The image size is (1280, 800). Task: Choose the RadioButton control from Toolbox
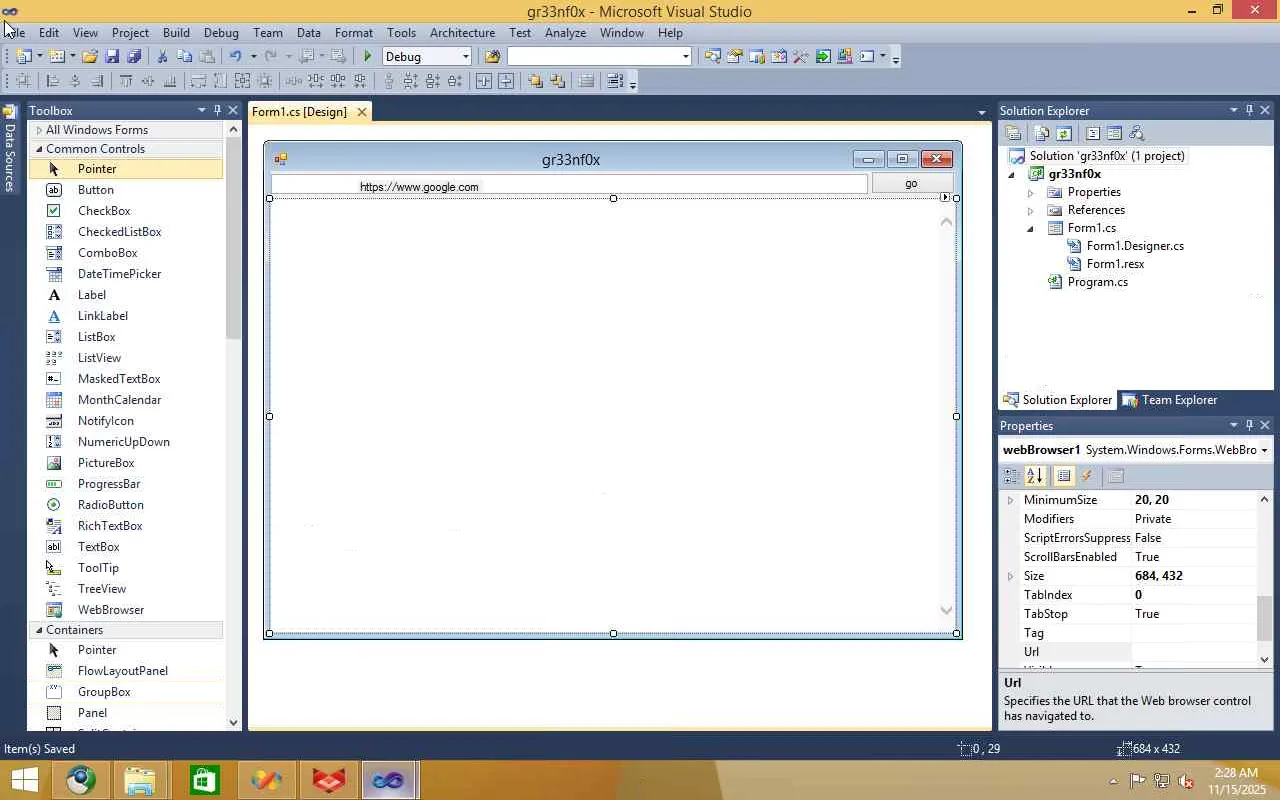(111, 505)
